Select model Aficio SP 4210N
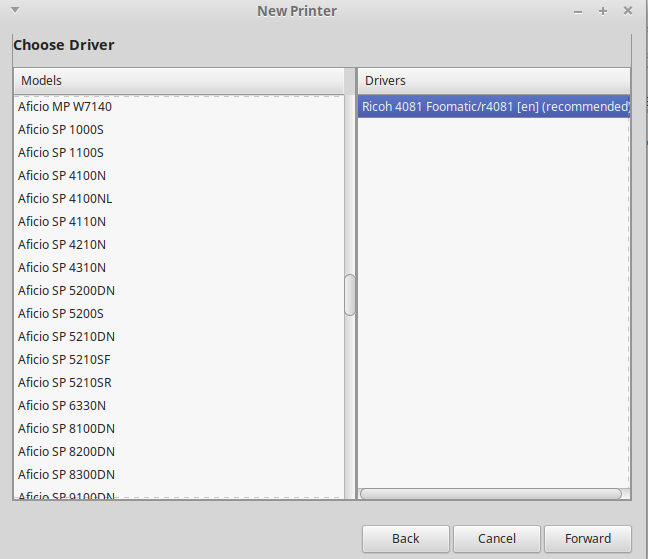Image resolution: width=648 pixels, height=559 pixels. pyautogui.click(x=179, y=245)
